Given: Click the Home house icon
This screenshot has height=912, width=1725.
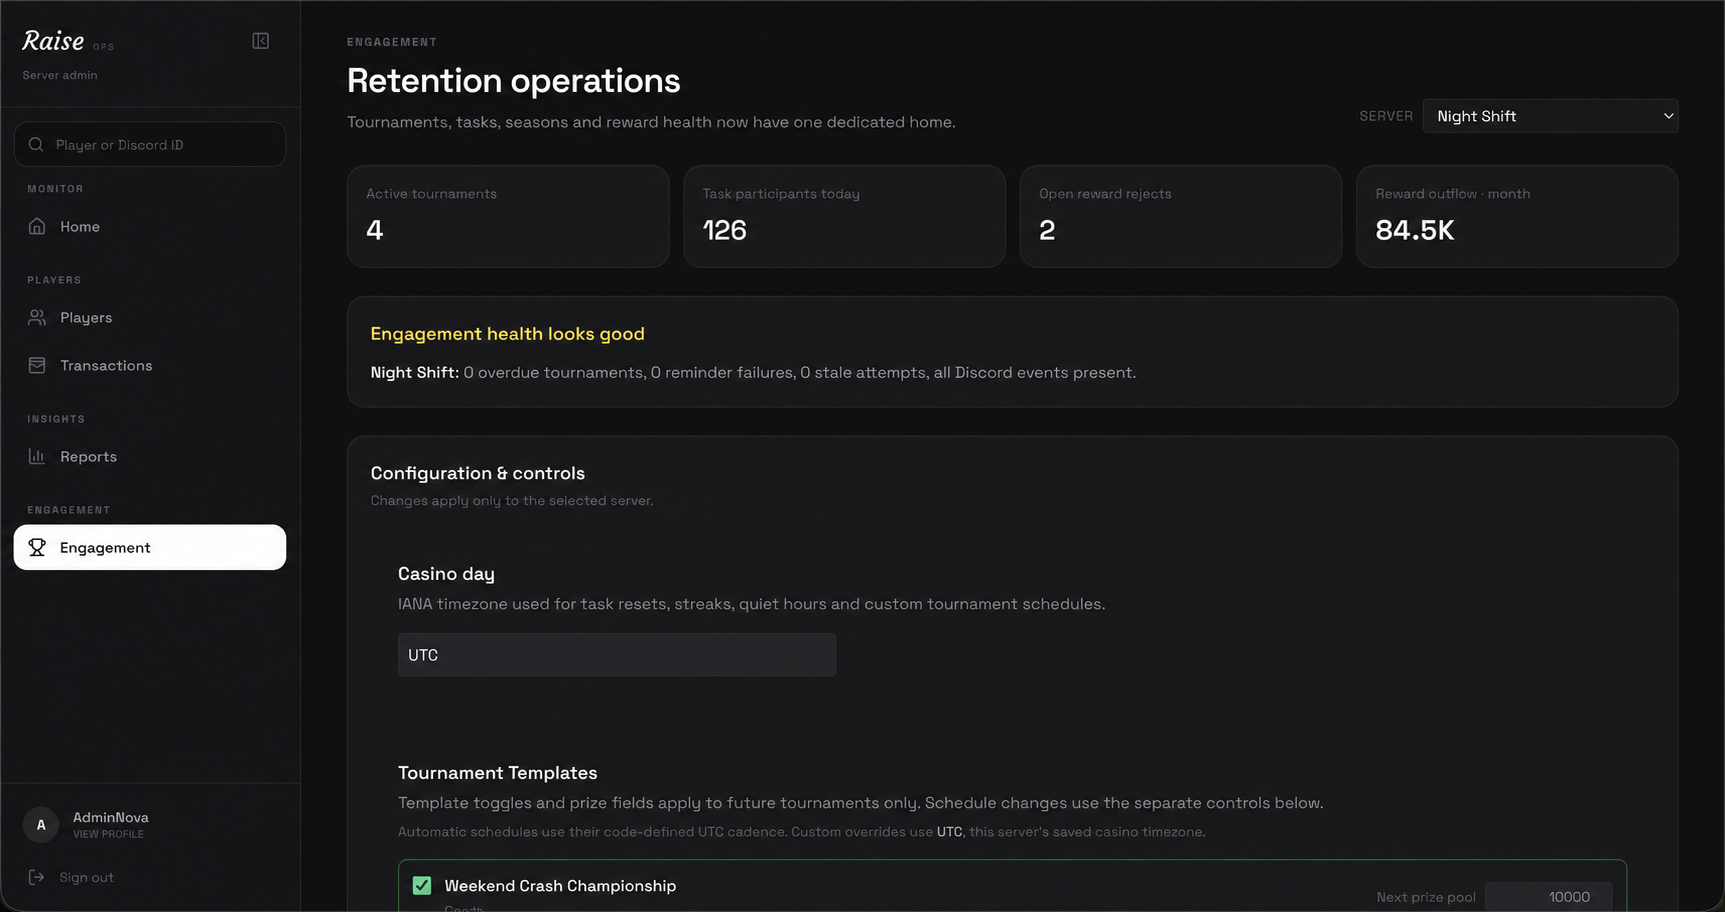Looking at the screenshot, I should point(37,226).
